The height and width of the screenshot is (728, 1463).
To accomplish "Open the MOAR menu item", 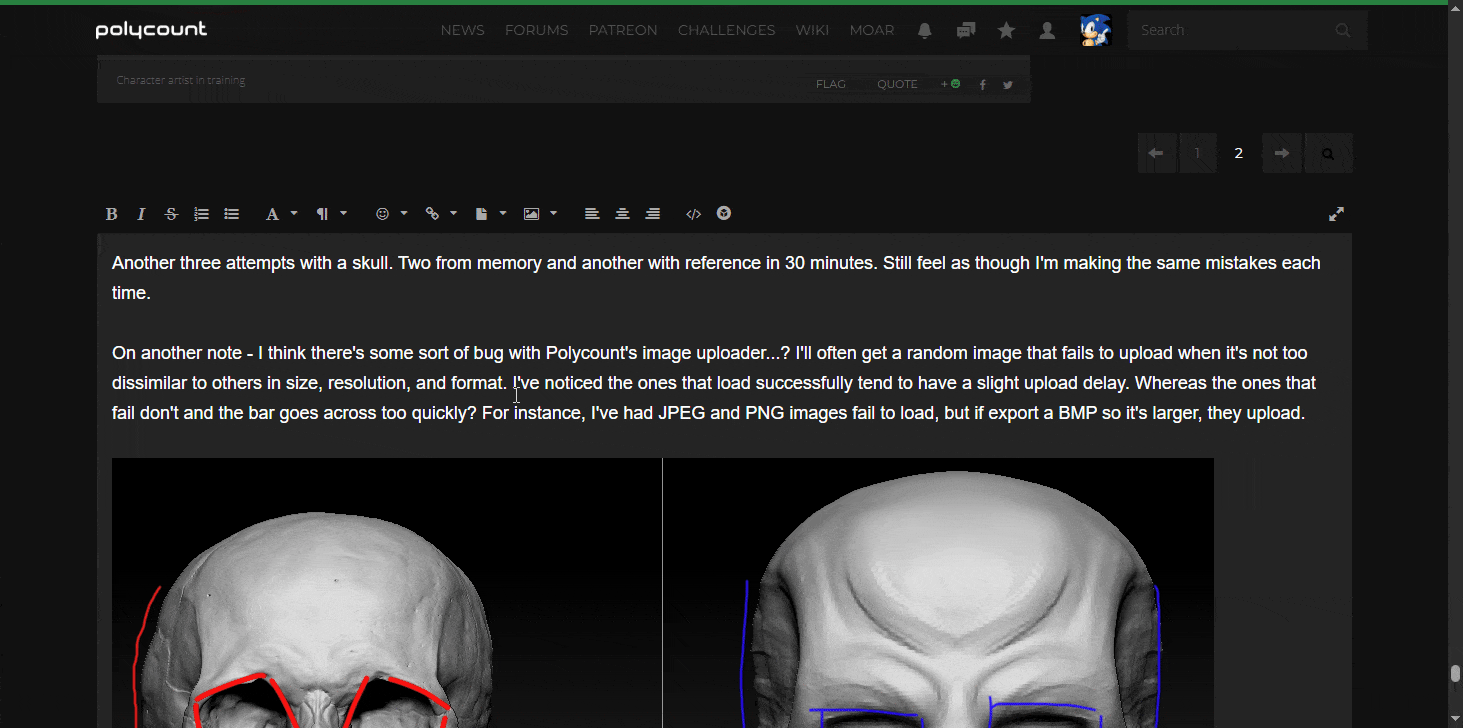I will (x=872, y=31).
